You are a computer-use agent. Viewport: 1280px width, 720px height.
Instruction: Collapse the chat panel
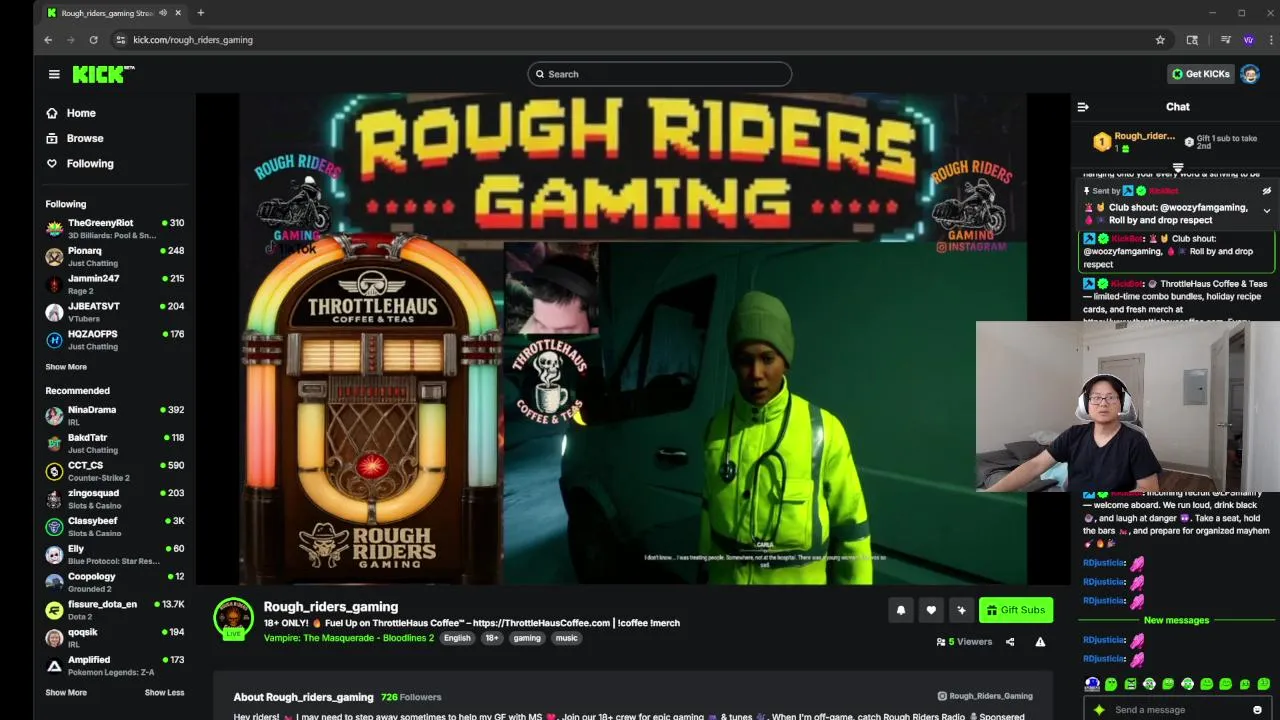coord(1083,107)
